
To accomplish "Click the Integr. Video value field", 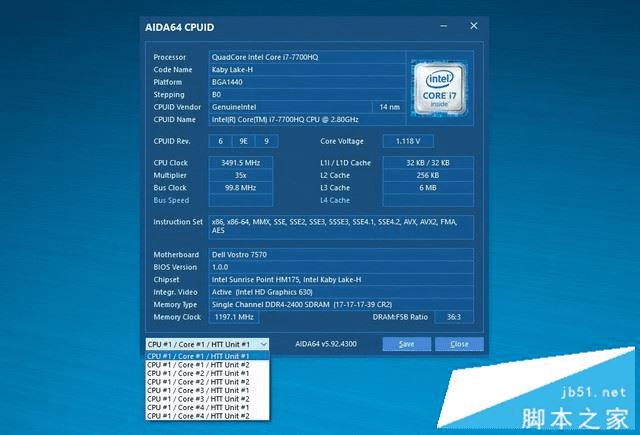I will (x=341, y=292).
